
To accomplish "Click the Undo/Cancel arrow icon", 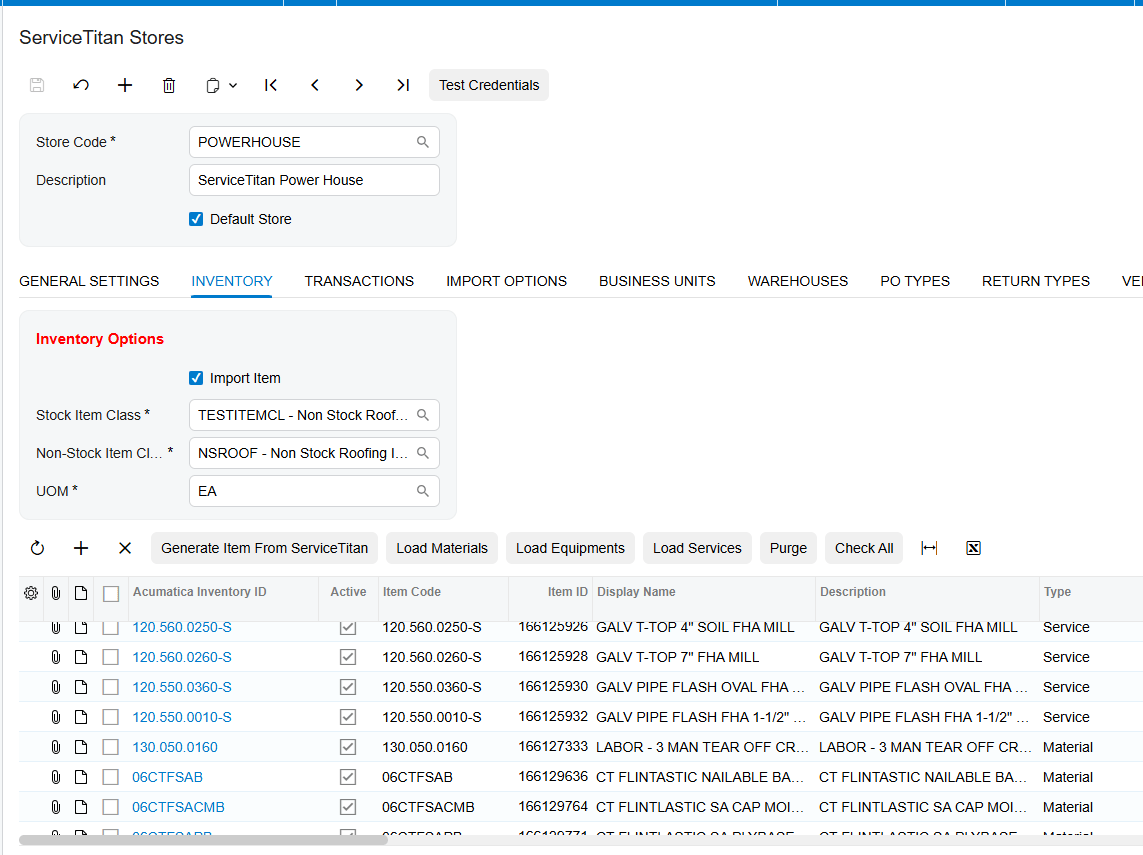I will [81, 85].
